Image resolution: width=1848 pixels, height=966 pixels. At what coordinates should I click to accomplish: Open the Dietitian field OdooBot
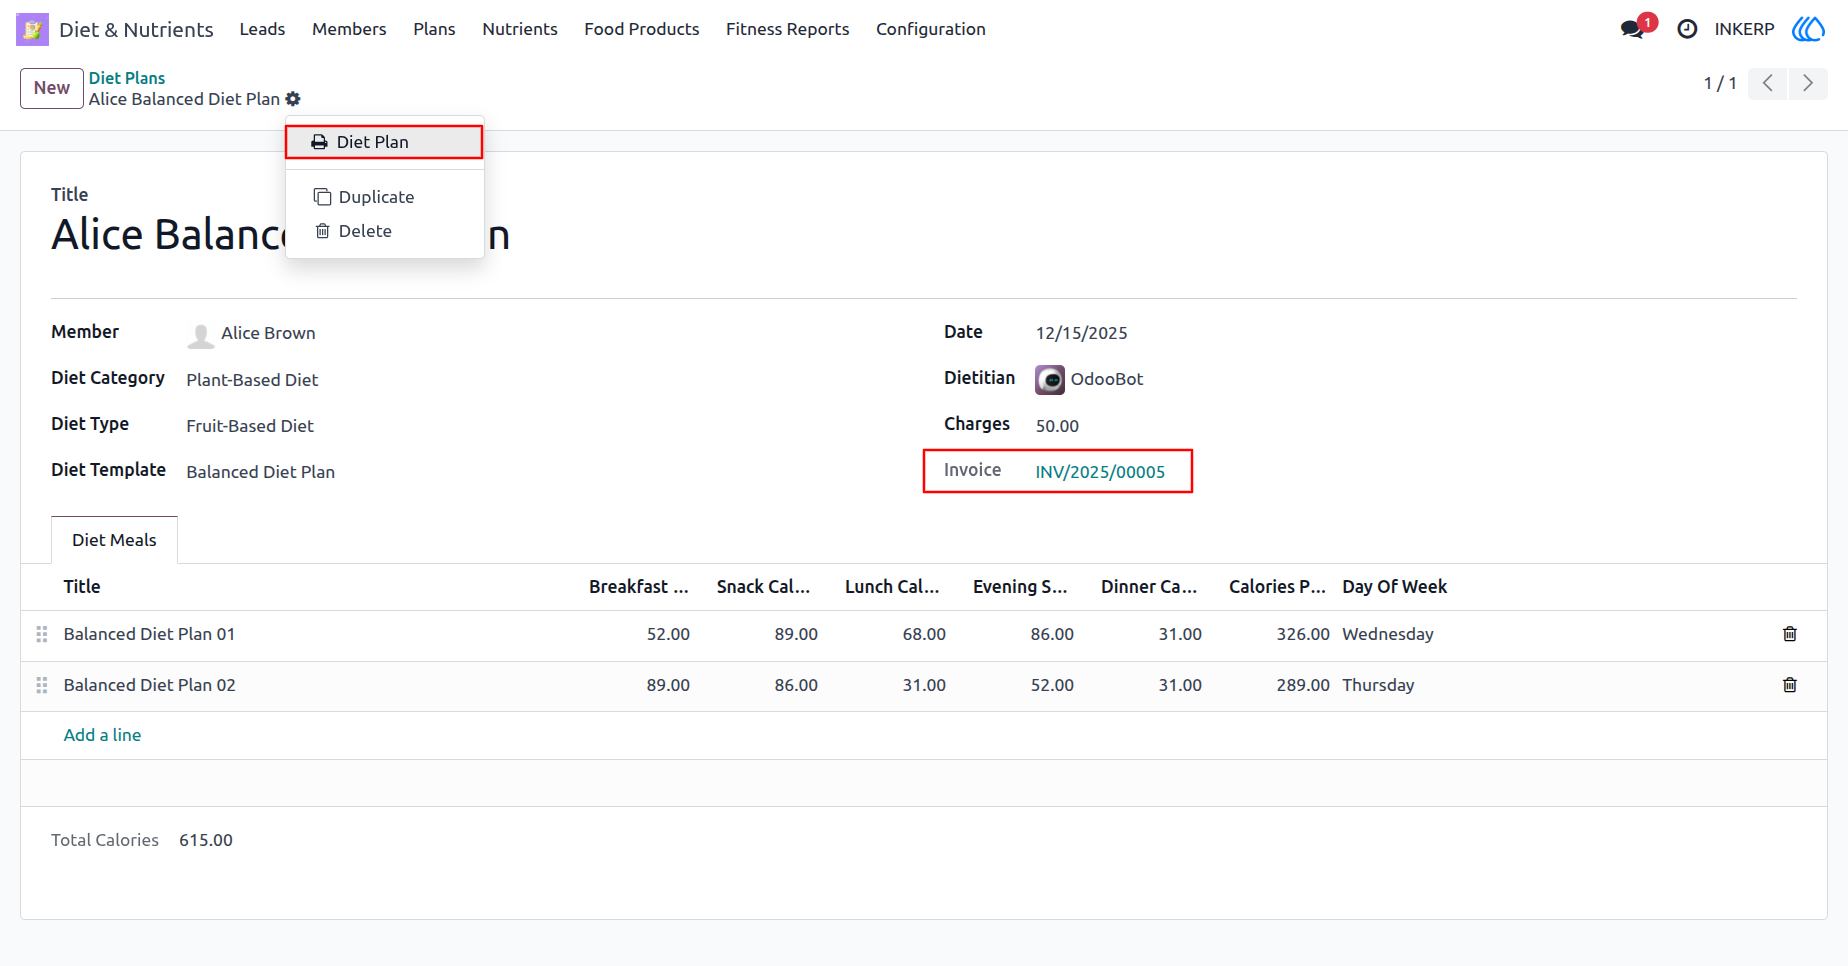click(x=1107, y=379)
